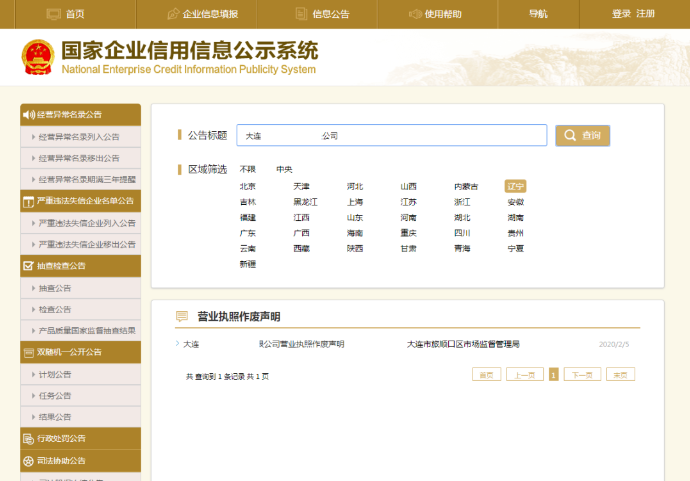Select 内蒙古 region filter
The height and width of the screenshot is (481, 690).
pos(466,186)
